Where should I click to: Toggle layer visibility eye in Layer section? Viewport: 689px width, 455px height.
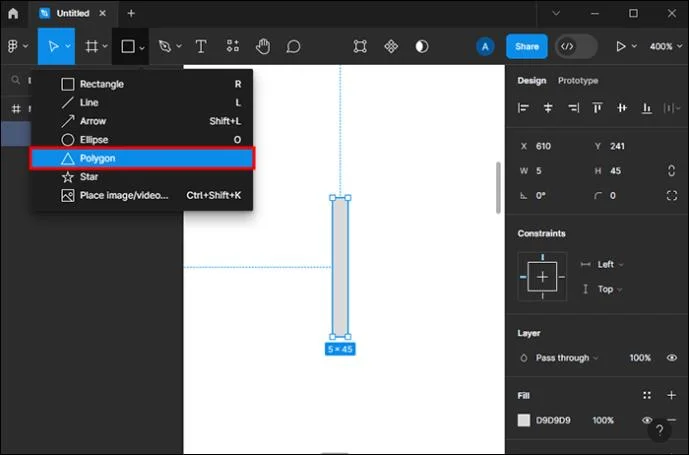[x=671, y=357]
